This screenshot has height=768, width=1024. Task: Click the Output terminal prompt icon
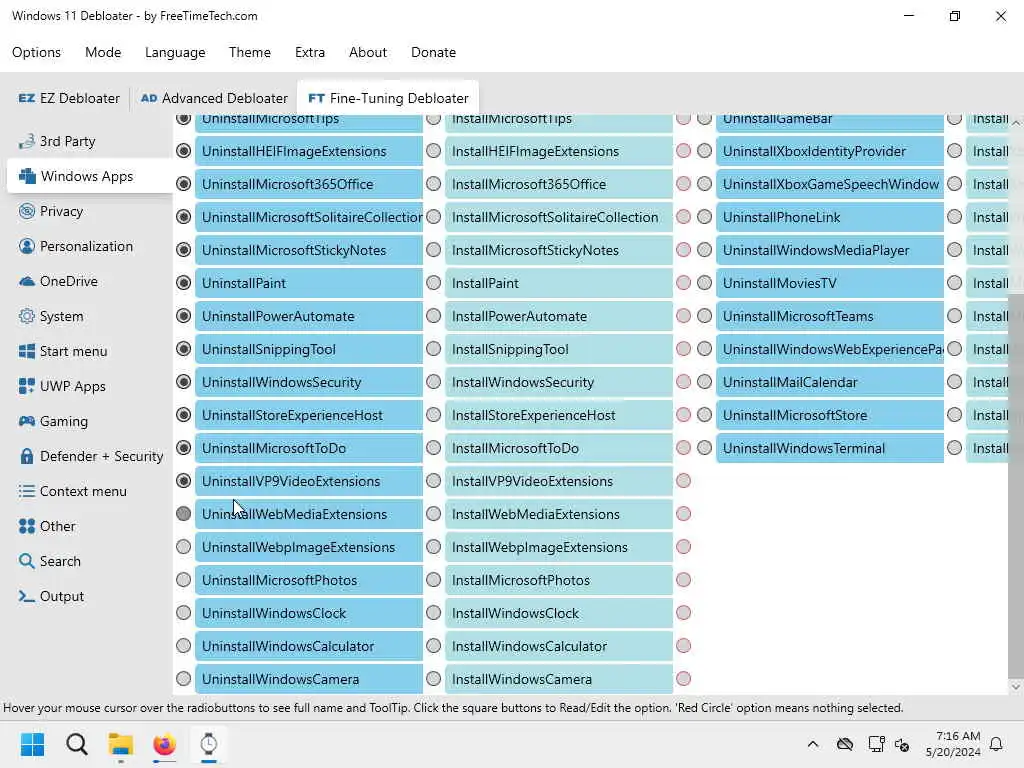27,596
